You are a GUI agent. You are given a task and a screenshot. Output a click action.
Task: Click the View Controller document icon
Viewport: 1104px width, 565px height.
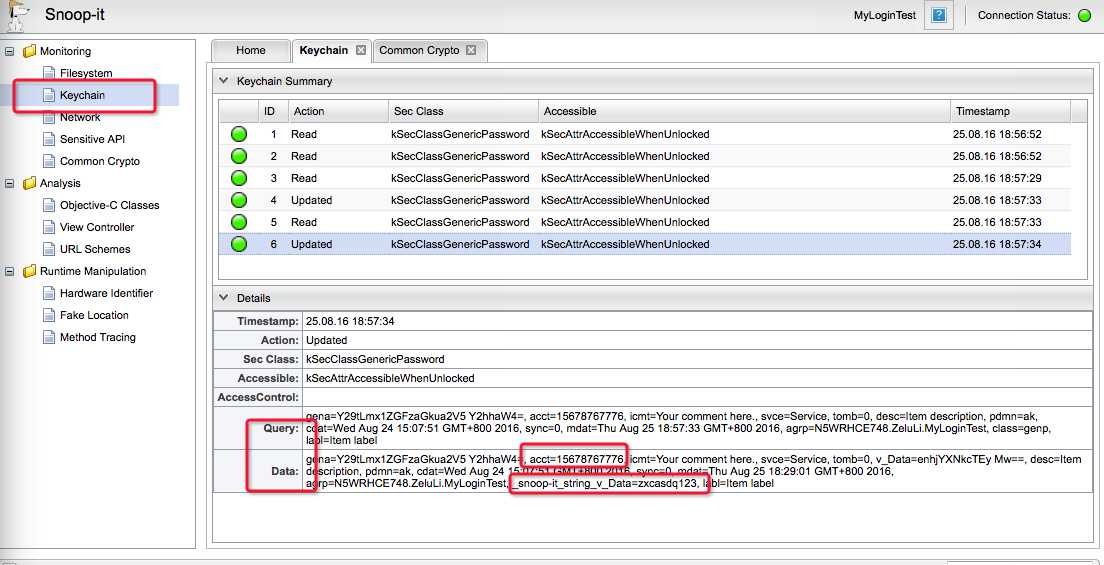coord(48,228)
